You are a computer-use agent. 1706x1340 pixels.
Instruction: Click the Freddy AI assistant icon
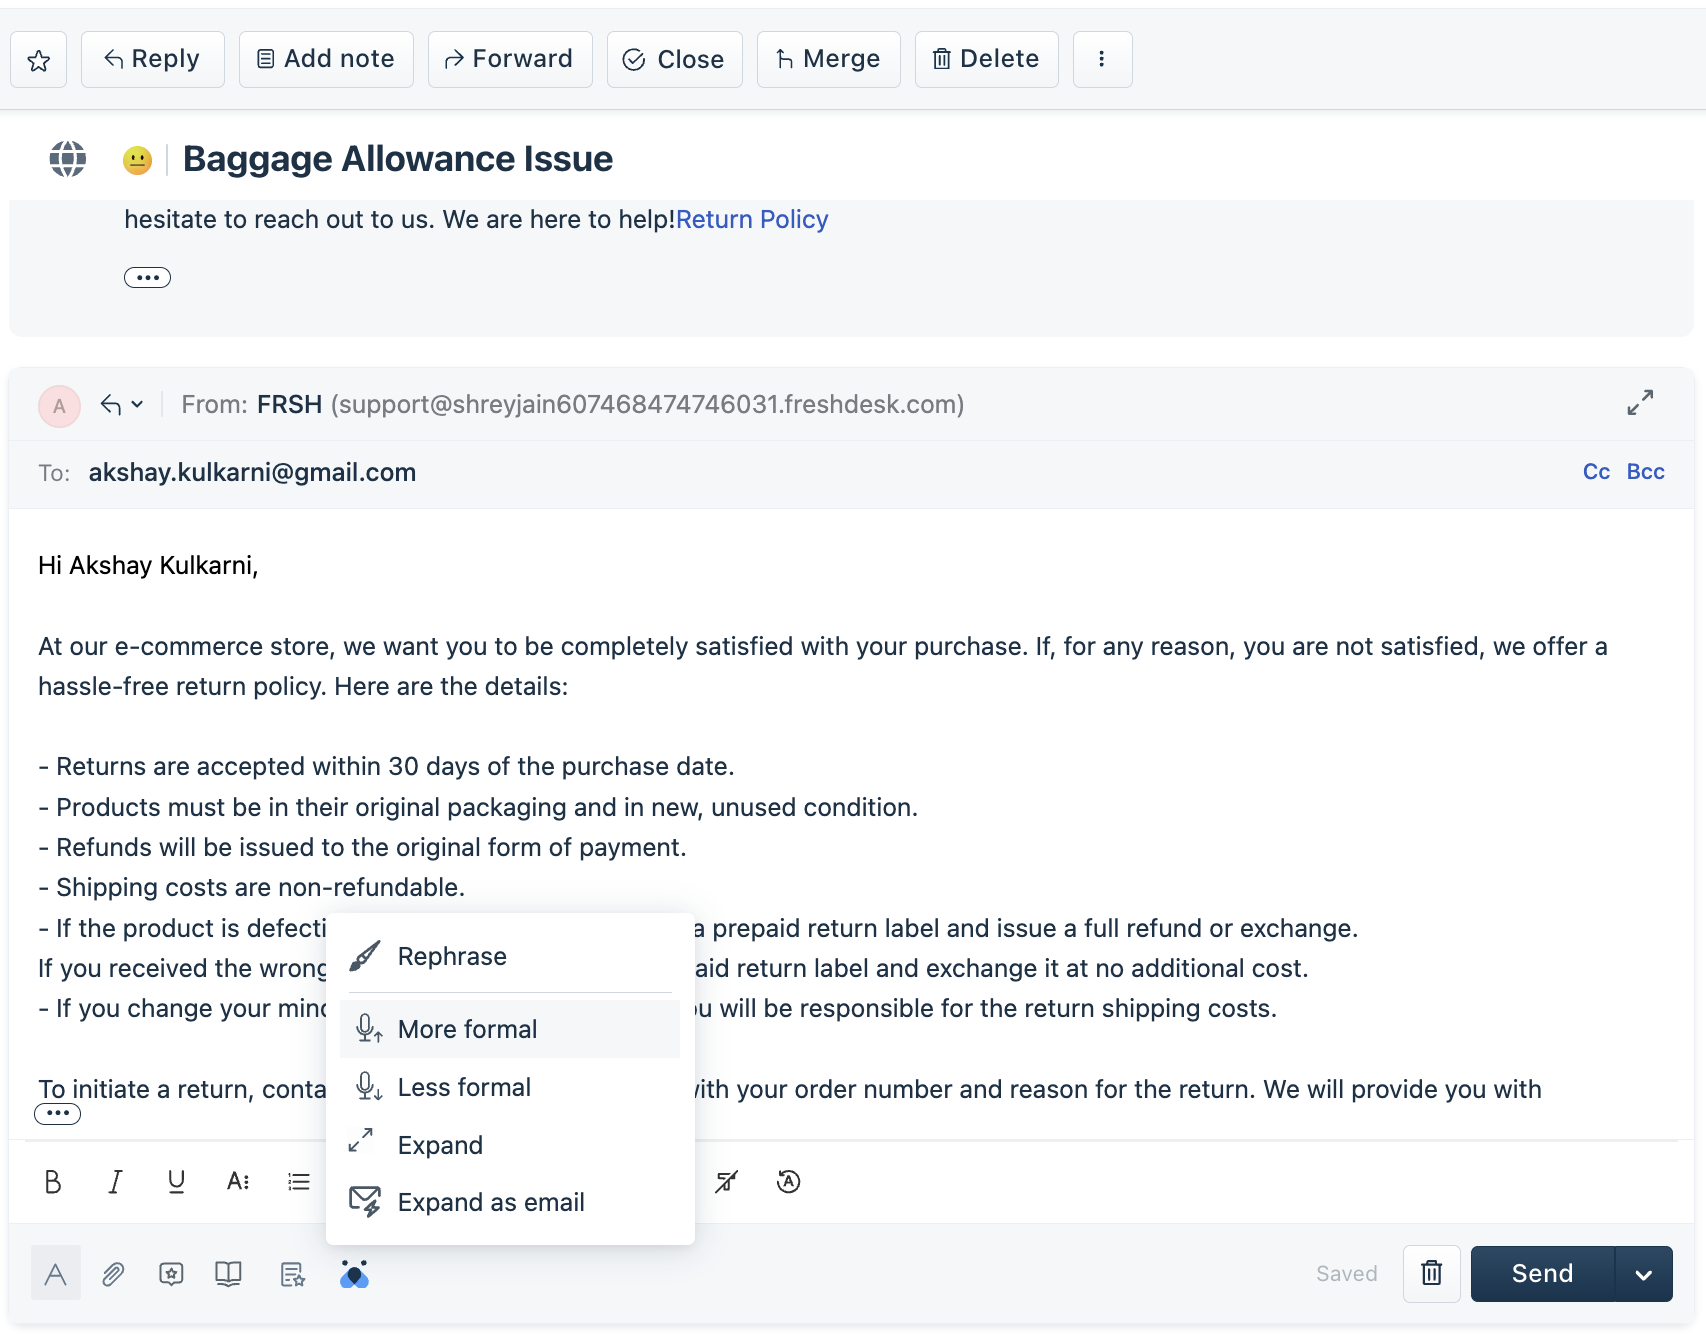pos(354,1274)
